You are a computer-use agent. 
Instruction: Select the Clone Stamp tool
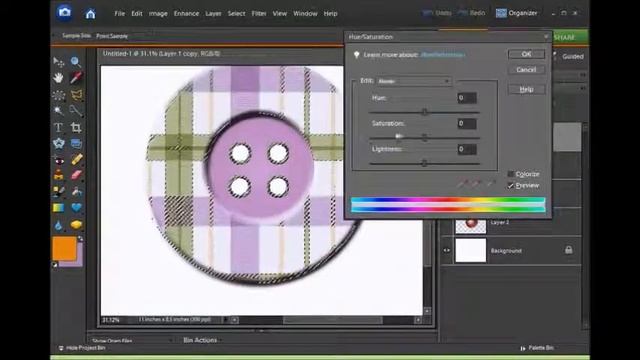(x=58, y=176)
